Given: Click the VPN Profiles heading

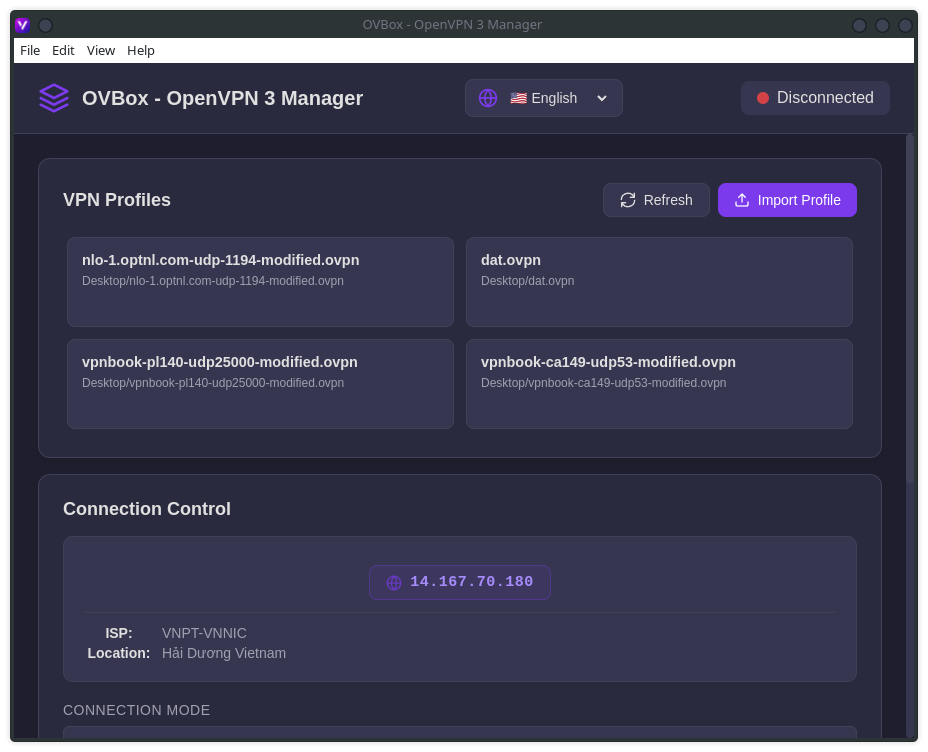Looking at the screenshot, I should click(x=117, y=200).
